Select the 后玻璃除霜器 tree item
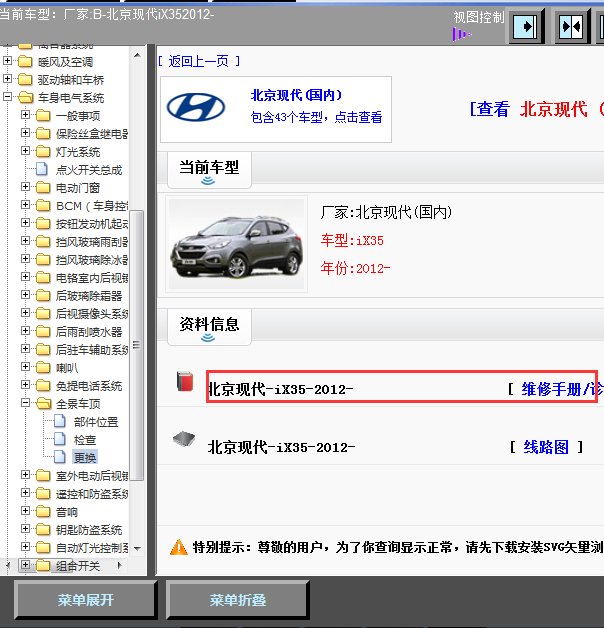The width and height of the screenshot is (604, 628). coord(89,296)
